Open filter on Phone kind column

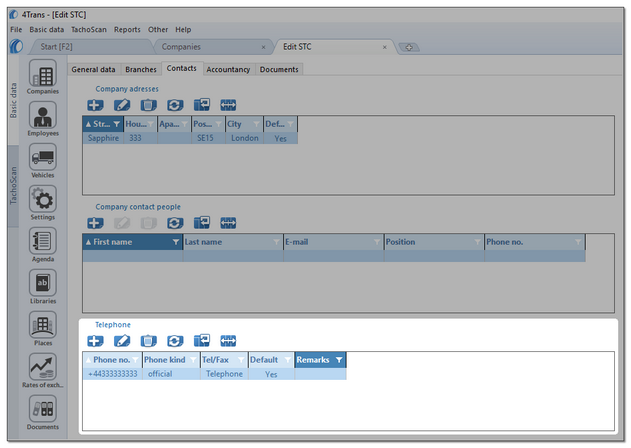point(194,360)
